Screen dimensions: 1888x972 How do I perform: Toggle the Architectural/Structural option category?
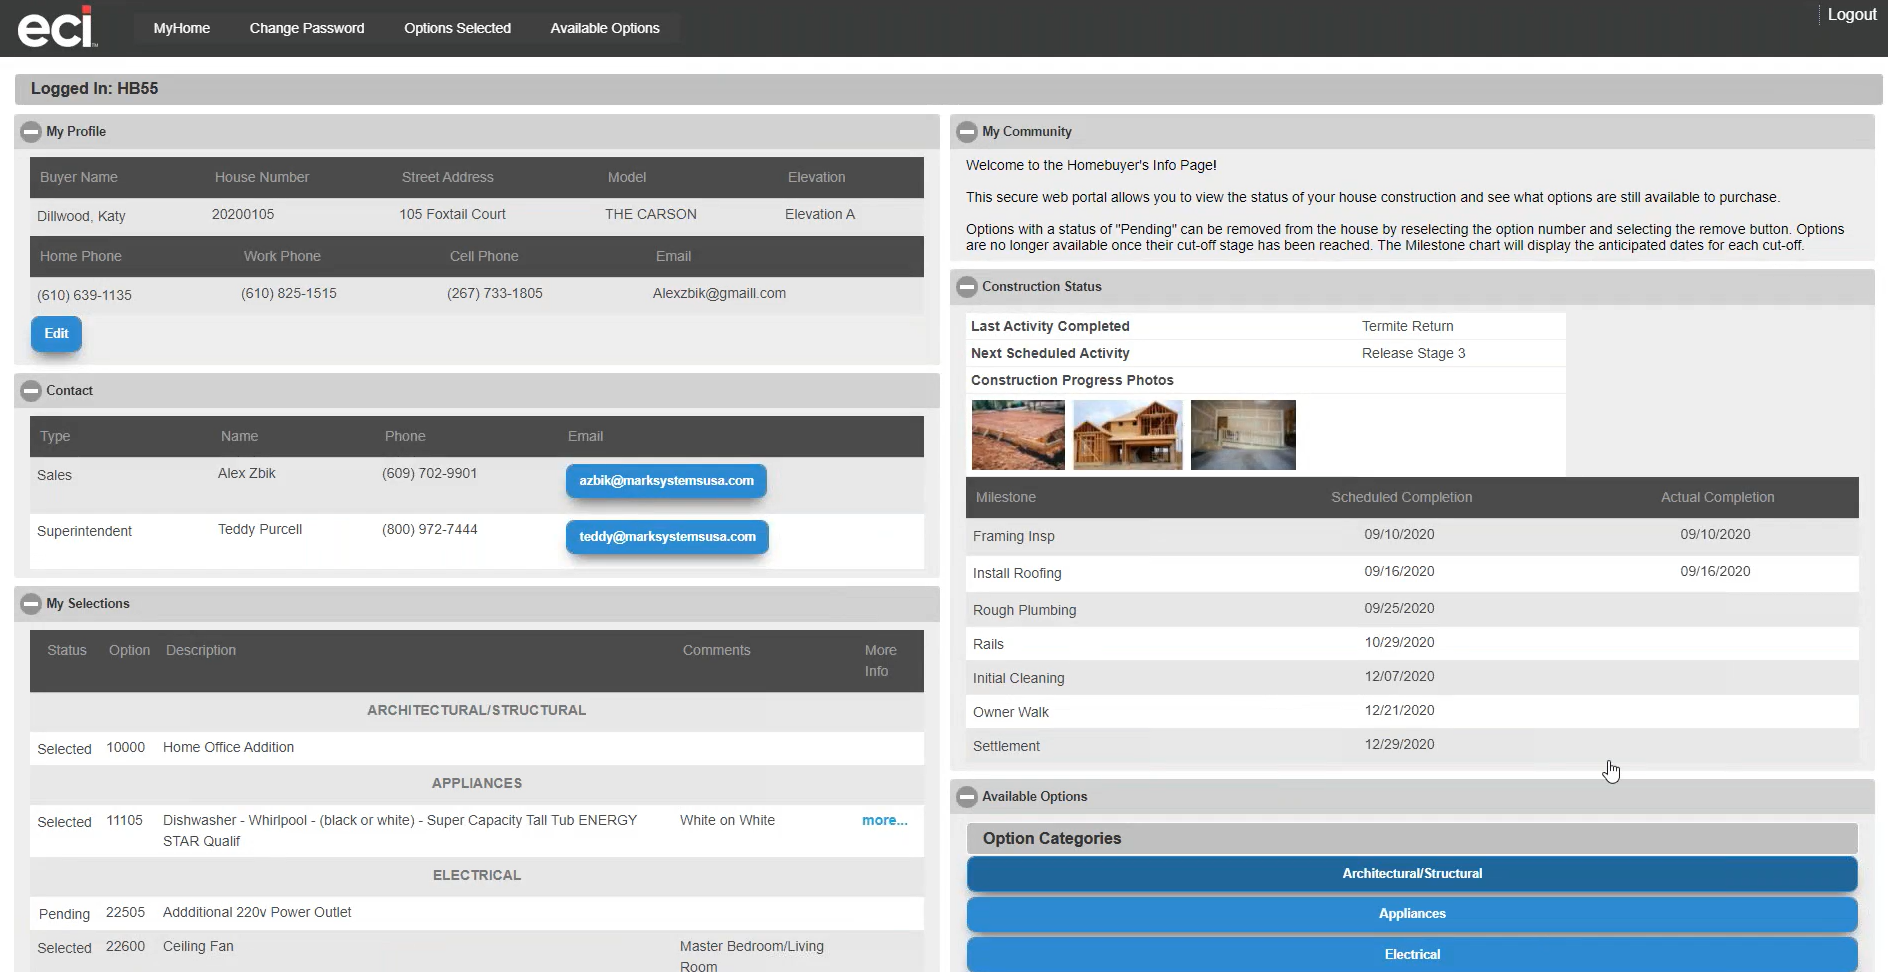point(1412,873)
